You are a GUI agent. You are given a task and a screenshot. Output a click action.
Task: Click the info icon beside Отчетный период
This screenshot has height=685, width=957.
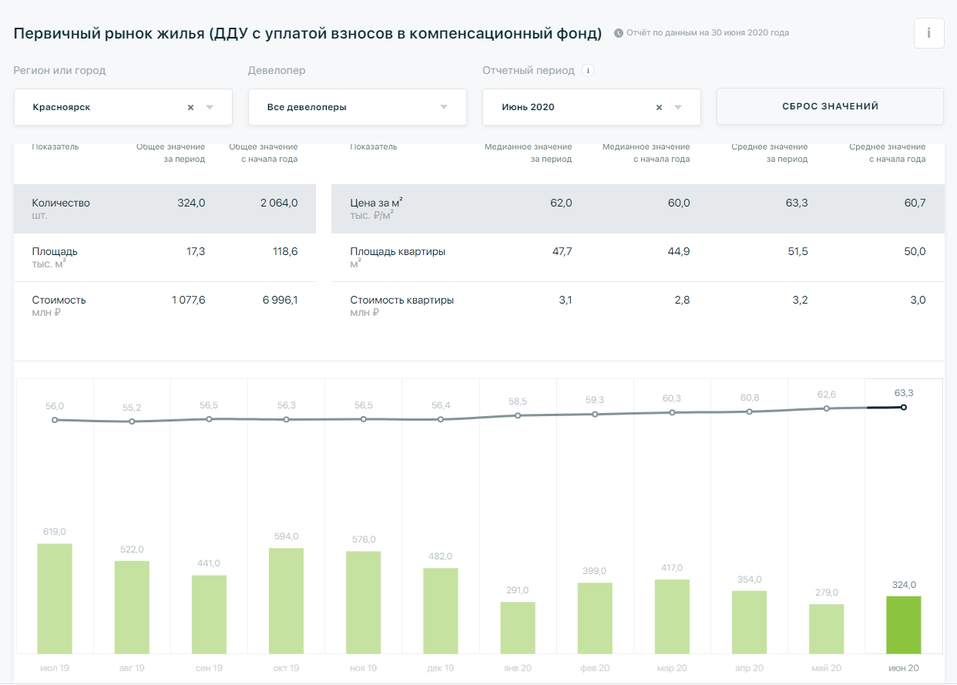tap(588, 71)
